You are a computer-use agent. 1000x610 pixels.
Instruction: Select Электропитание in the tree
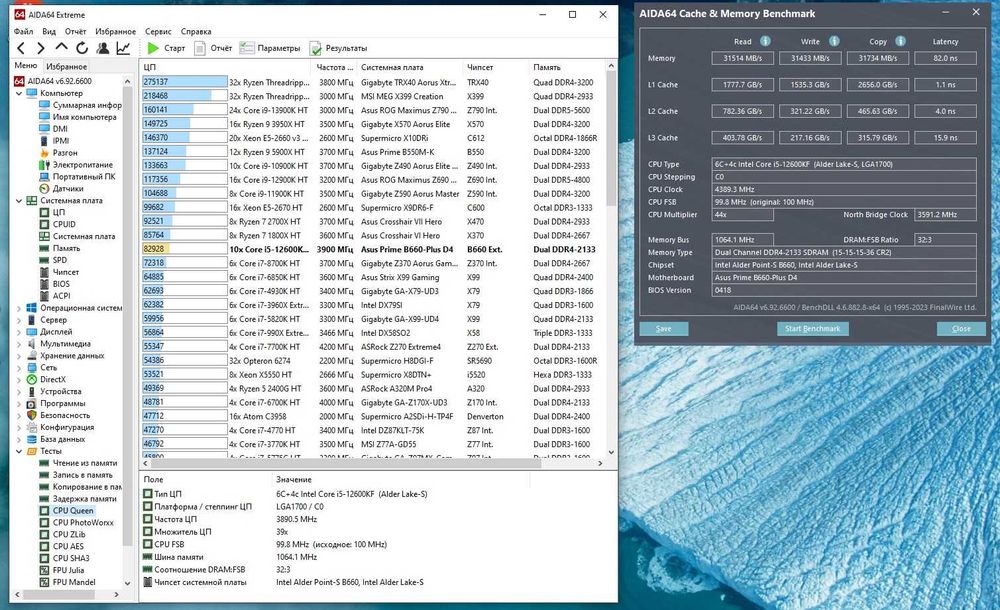76,165
